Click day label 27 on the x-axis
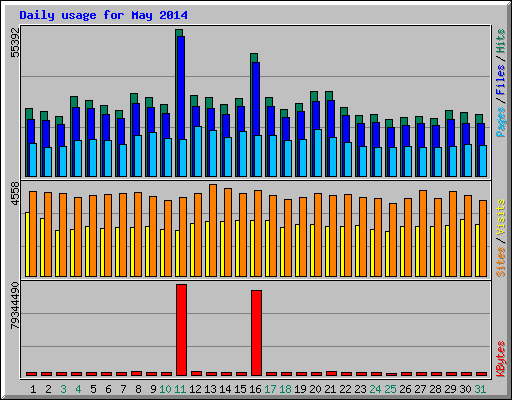The width and height of the screenshot is (512, 400). click(420, 389)
